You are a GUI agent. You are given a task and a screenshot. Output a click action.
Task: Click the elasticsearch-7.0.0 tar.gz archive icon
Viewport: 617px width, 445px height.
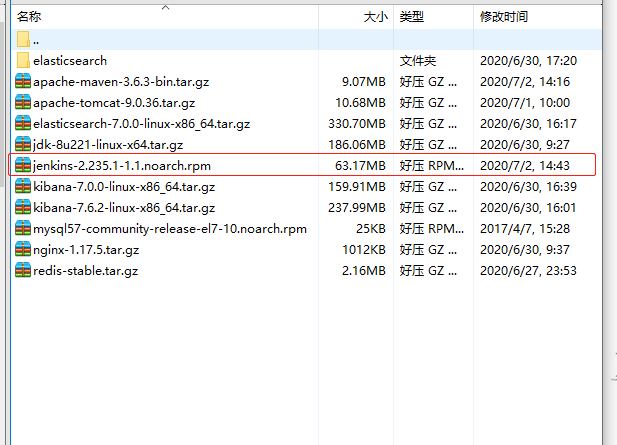(23, 124)
